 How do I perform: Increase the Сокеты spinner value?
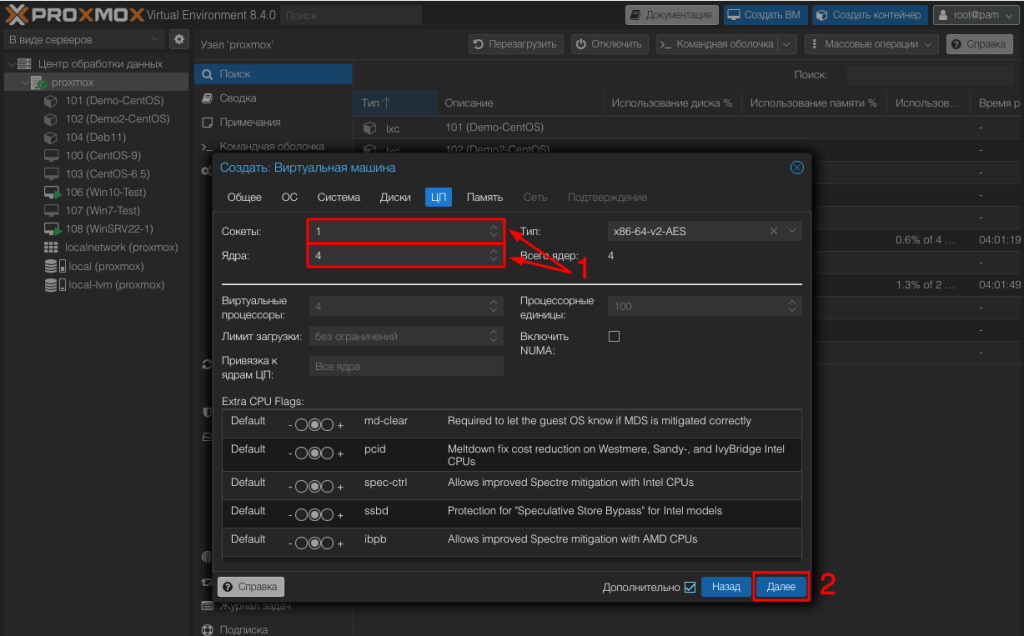coord(493,227)
